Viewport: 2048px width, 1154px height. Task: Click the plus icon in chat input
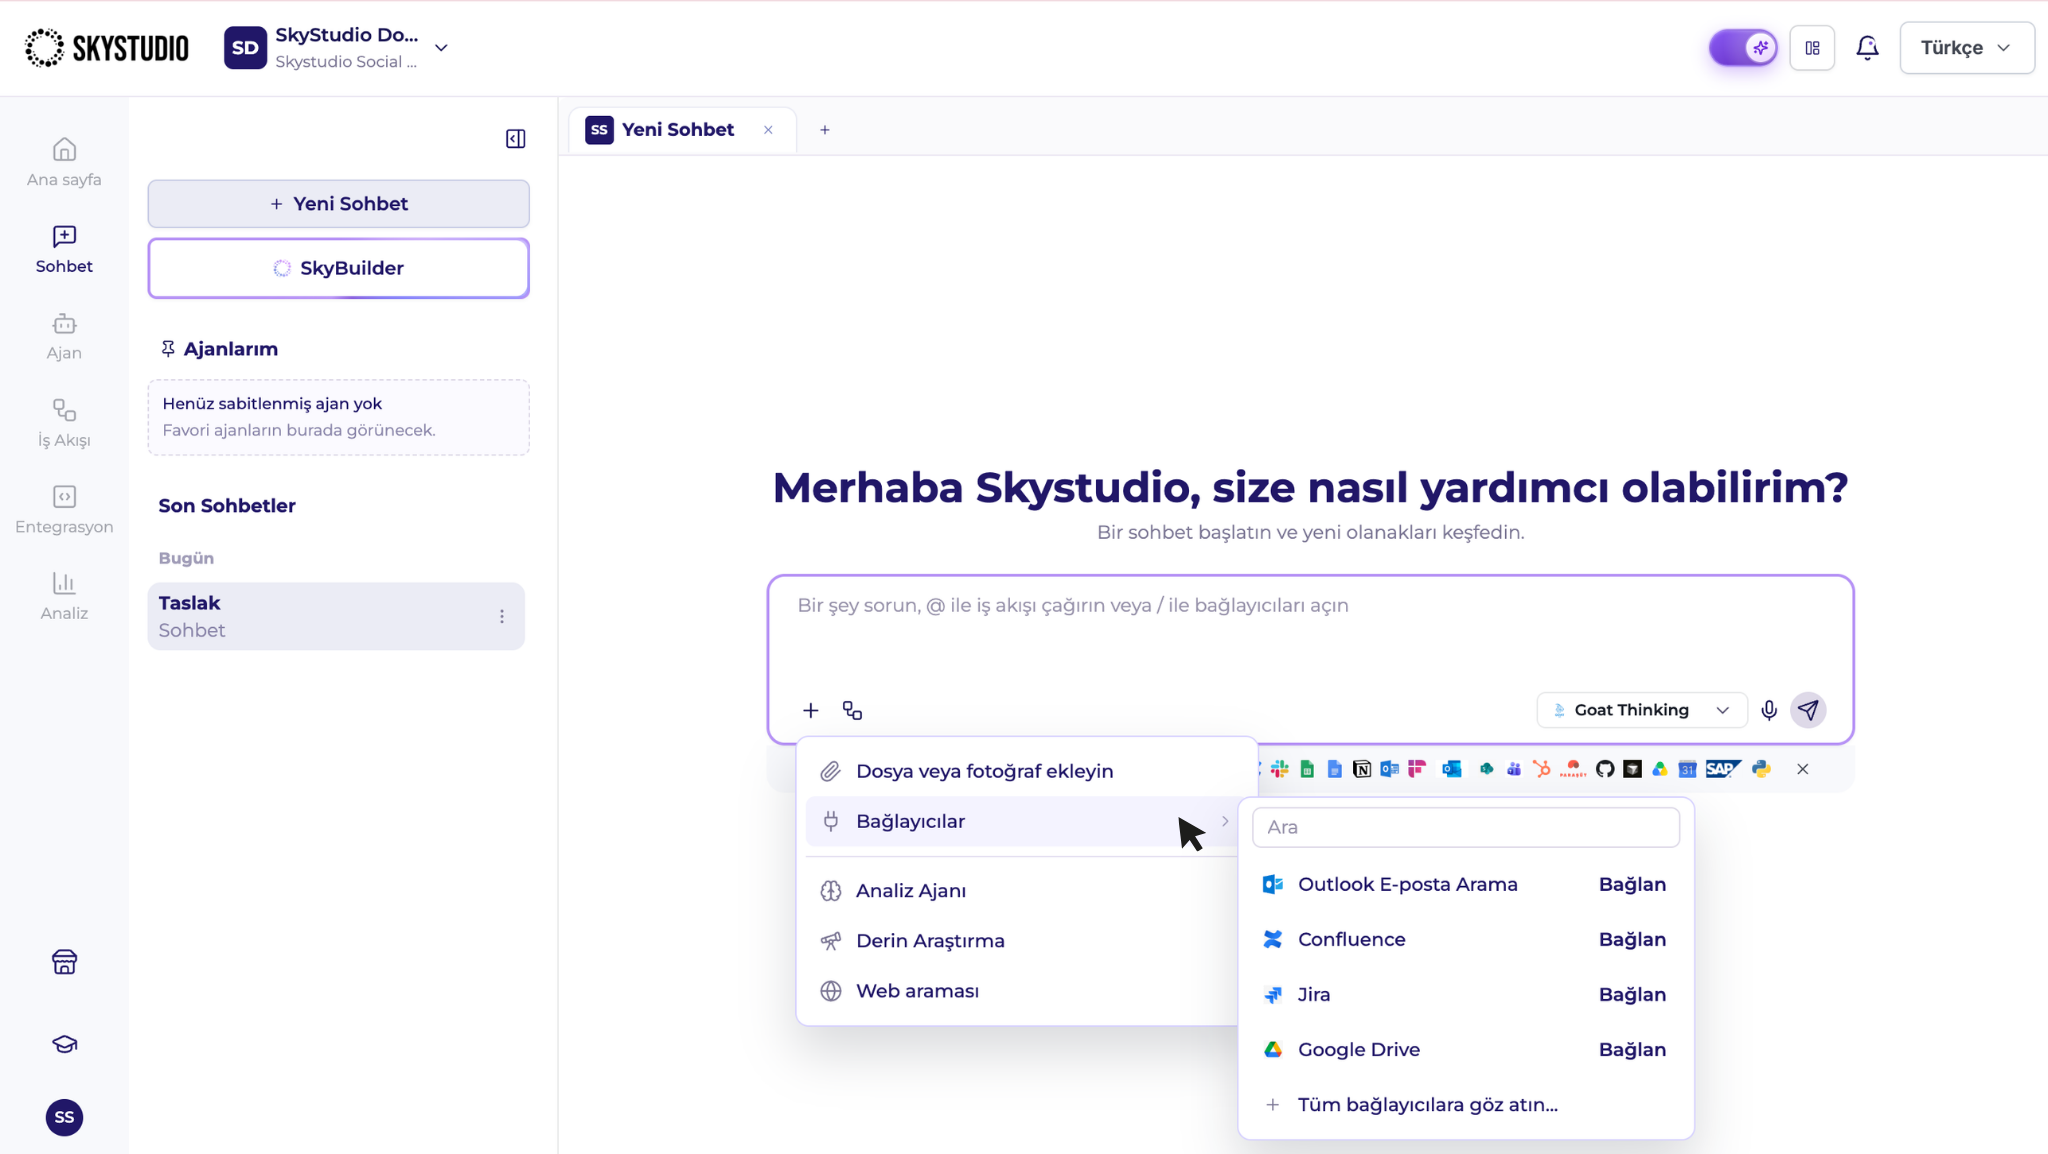(810, 710)
